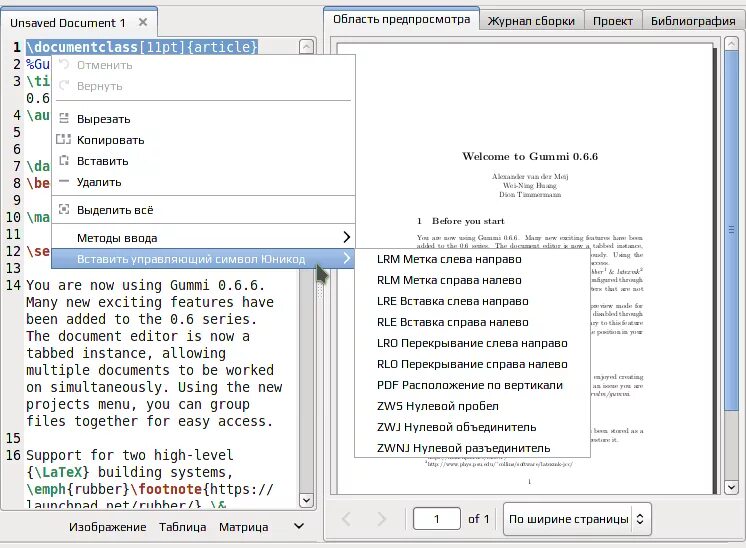Go to previous preview page arrow
746x548 pixels.
tap(346, 519)
